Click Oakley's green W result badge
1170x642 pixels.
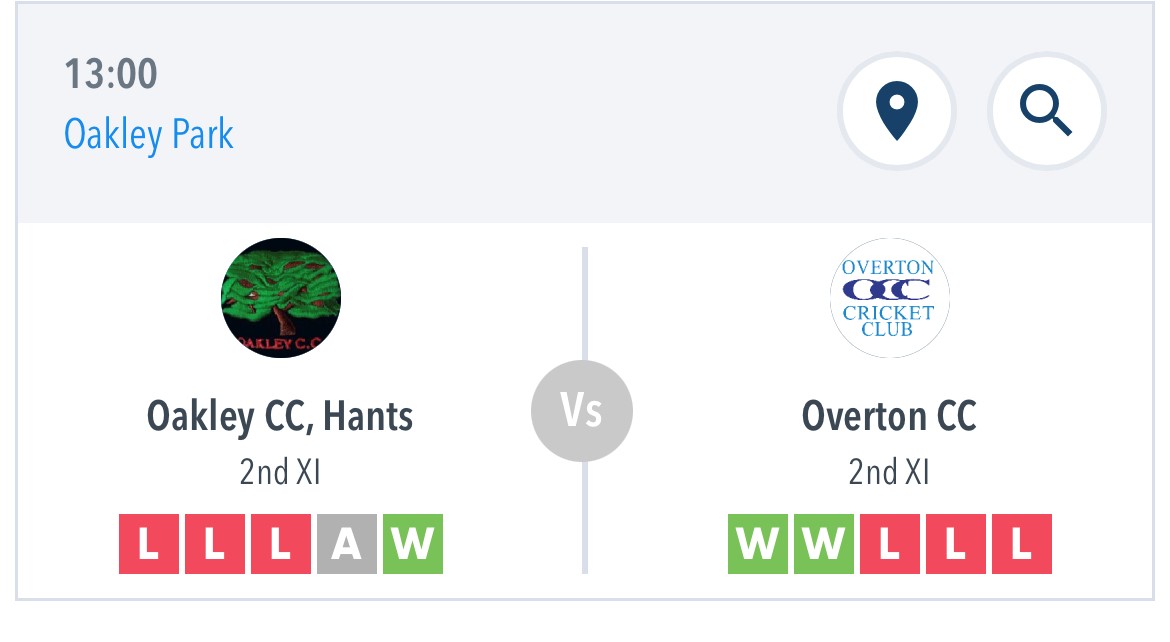click(x=413, y=543)
